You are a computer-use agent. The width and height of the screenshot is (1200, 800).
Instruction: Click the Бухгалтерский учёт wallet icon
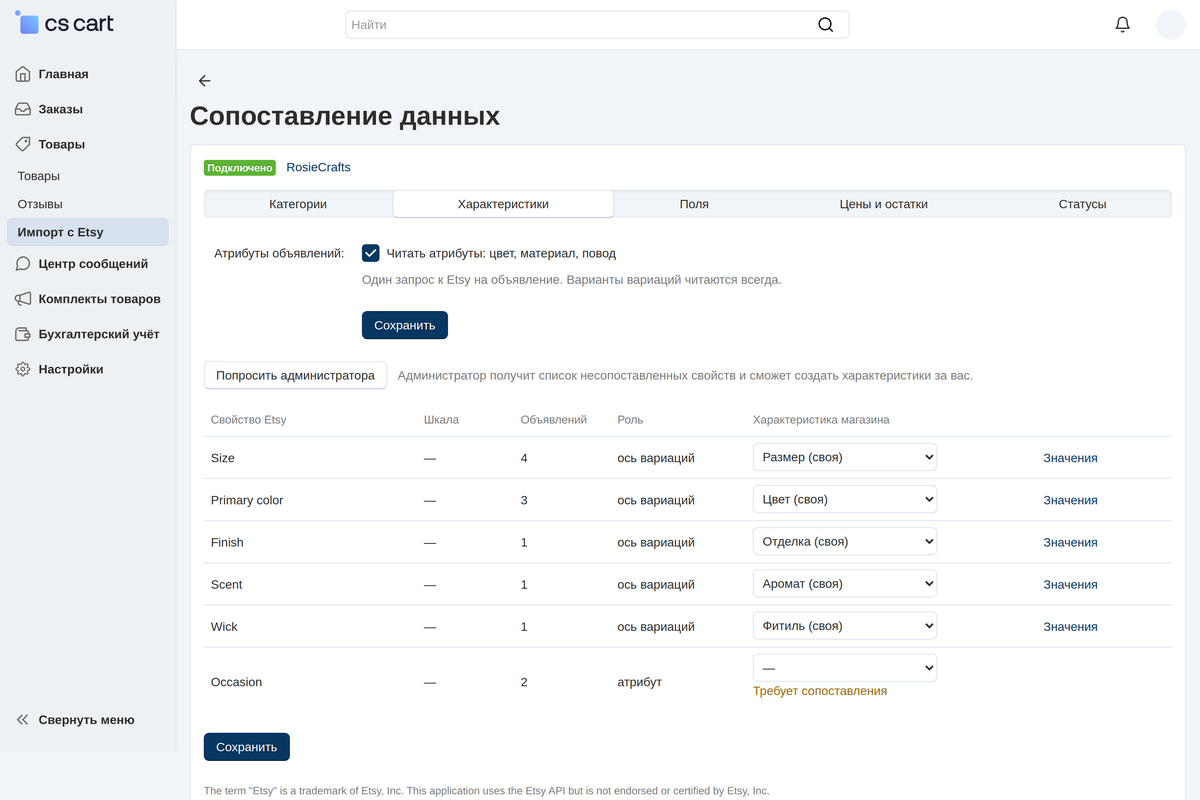(x=23, y=334)
